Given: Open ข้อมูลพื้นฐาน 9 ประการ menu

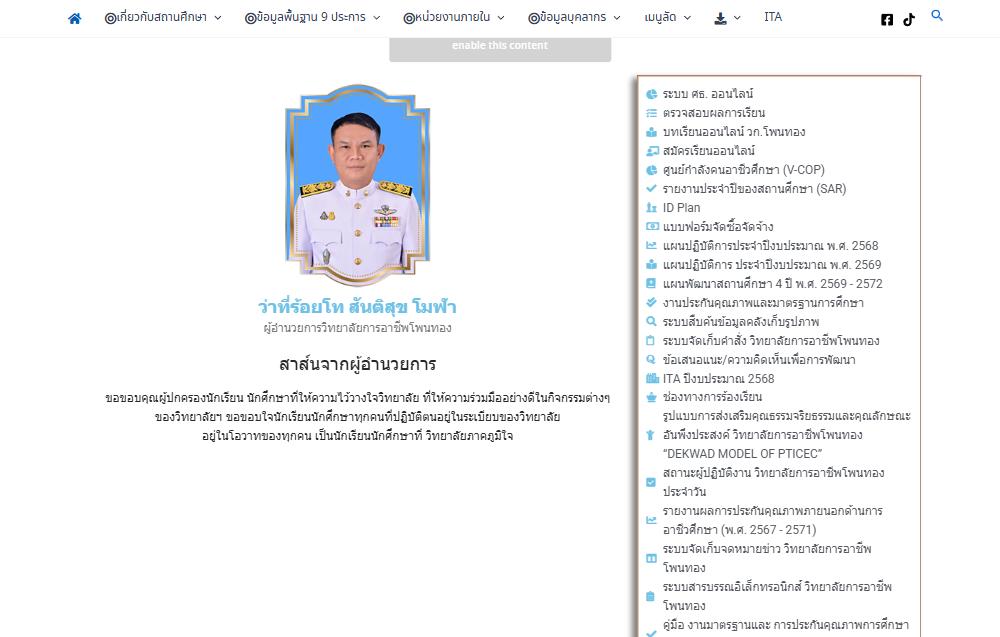Looking at the screenshot, I should click(x=305, y=17).
